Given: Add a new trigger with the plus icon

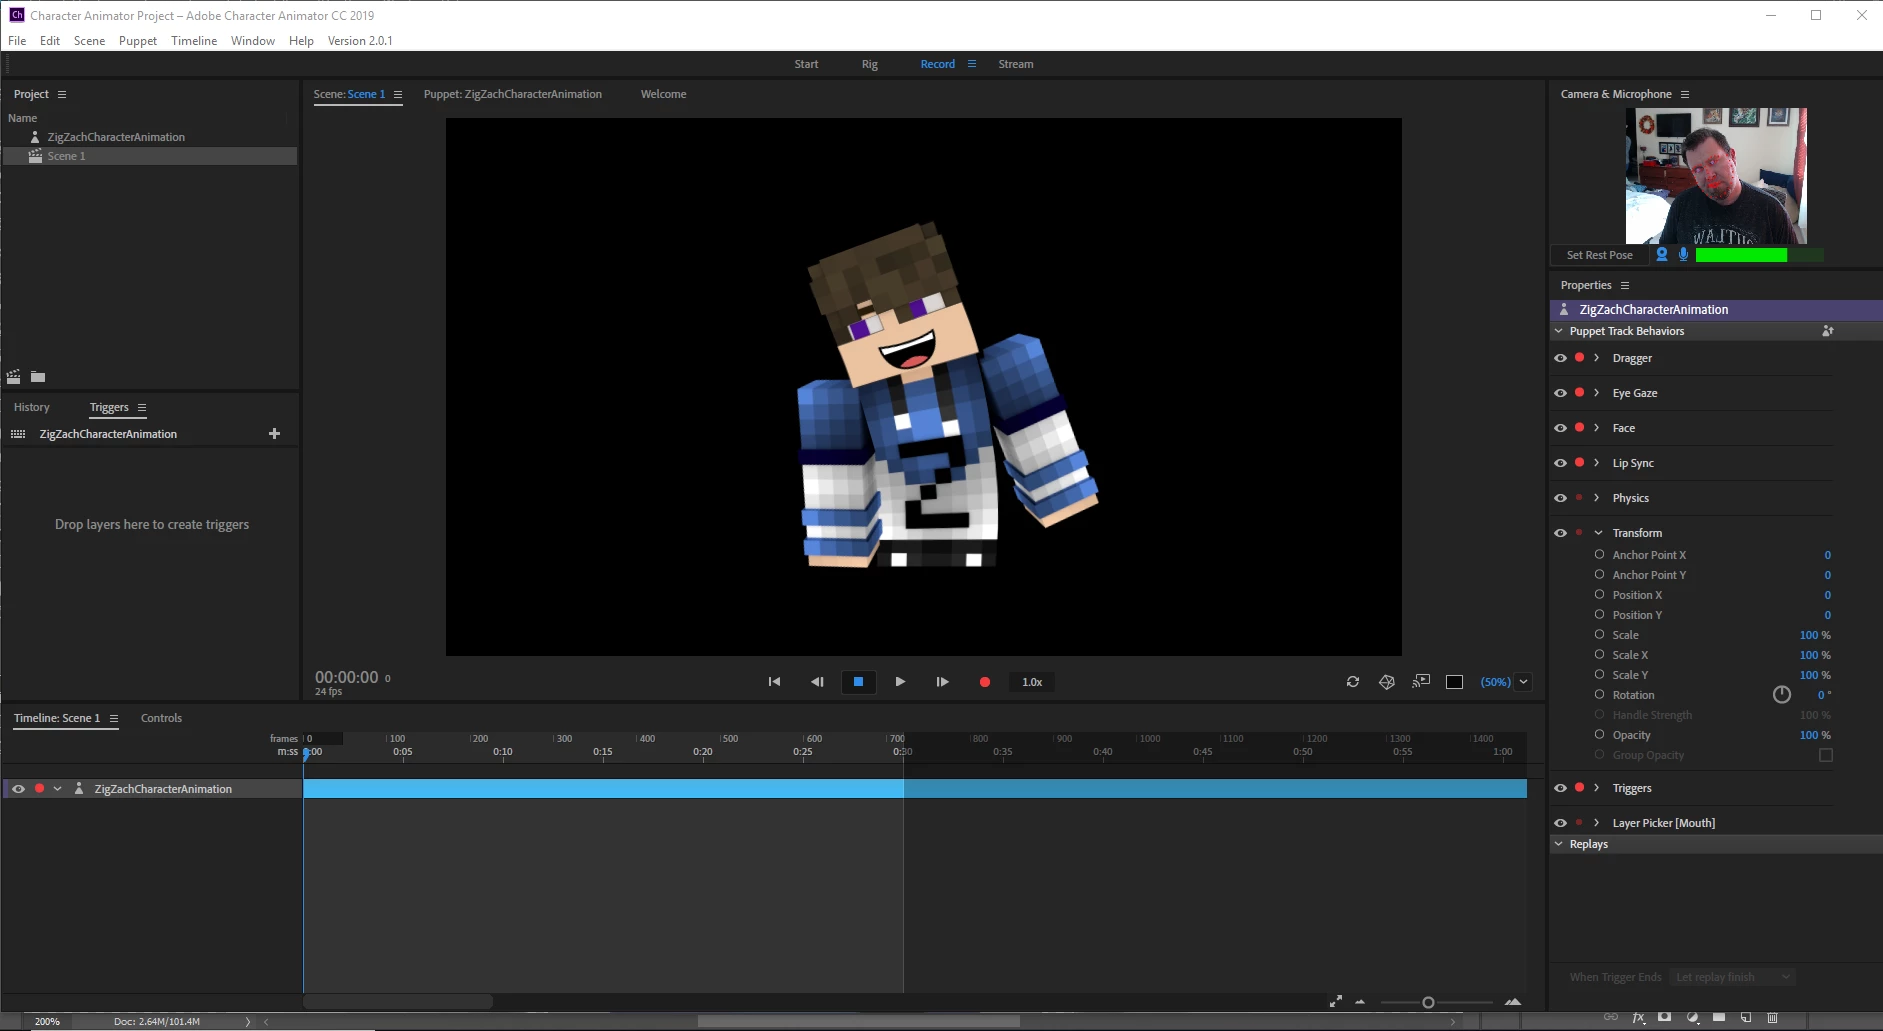Looking at the screenshot, I should tap(274, 434).
